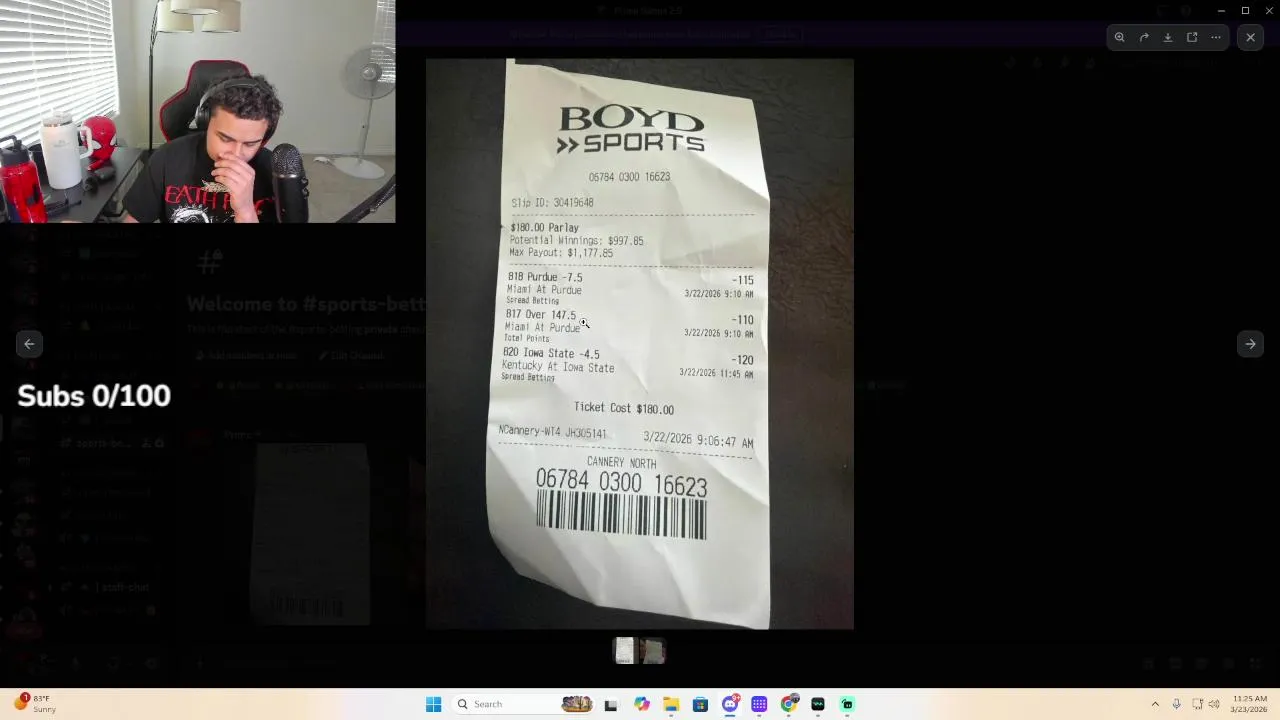Open Task View from the taskbar
This screenshot has width=1280, height=720.
611,704
